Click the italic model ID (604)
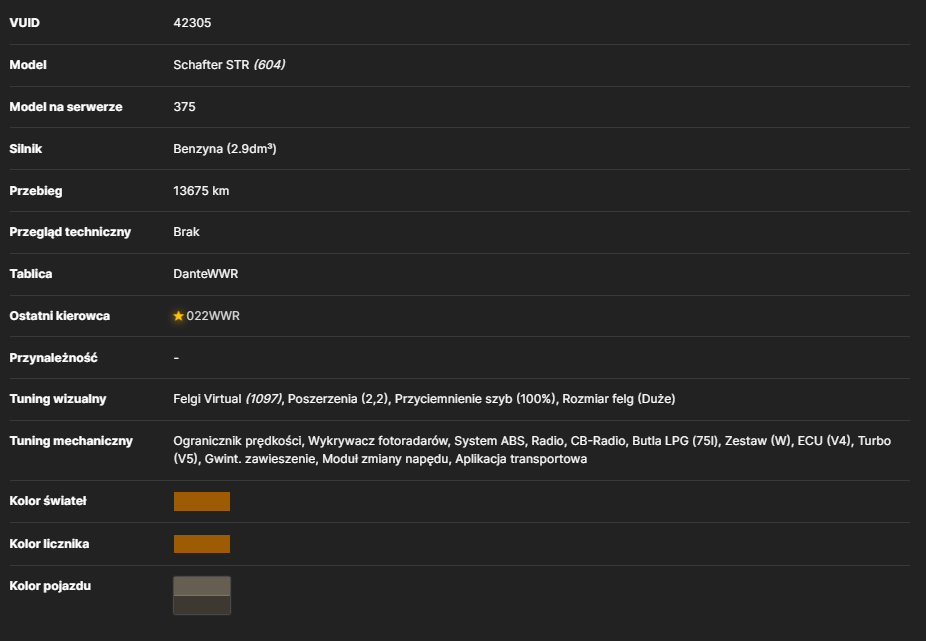The image size is (926, 641). coord(269,65)
